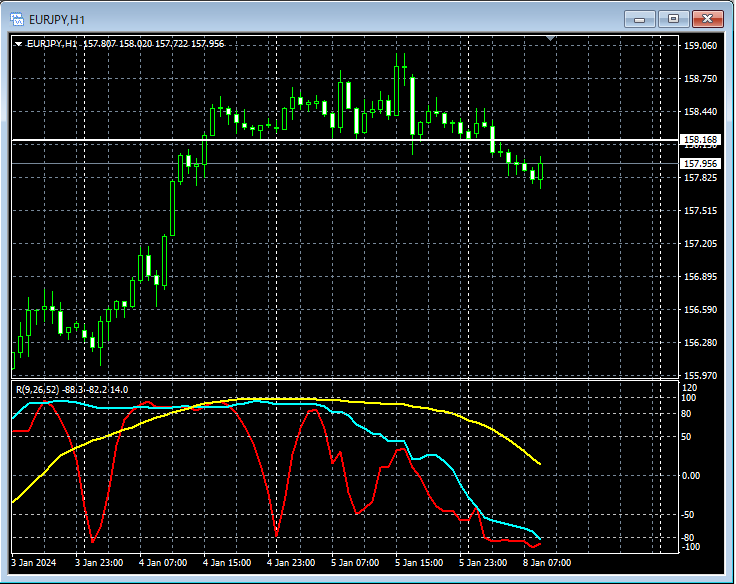Click the 3 Jan 23:00 time label
This screenshot has height=584, width=736.
(x=99, y=562)
